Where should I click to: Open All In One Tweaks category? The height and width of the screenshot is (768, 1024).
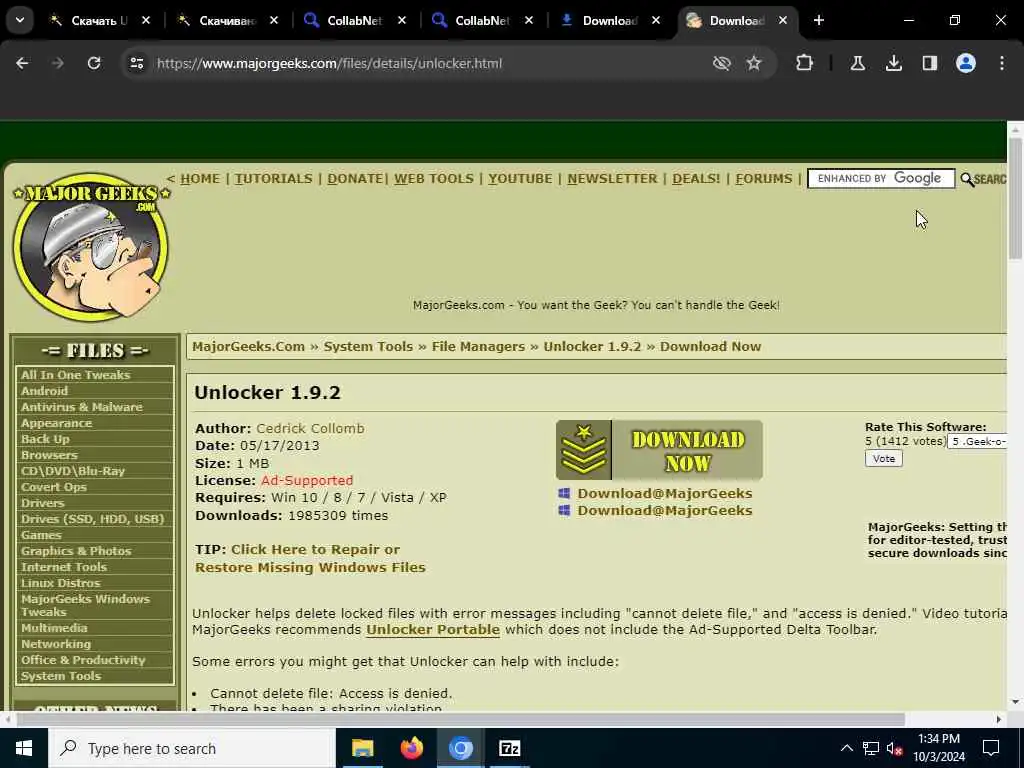pos(76,375)
